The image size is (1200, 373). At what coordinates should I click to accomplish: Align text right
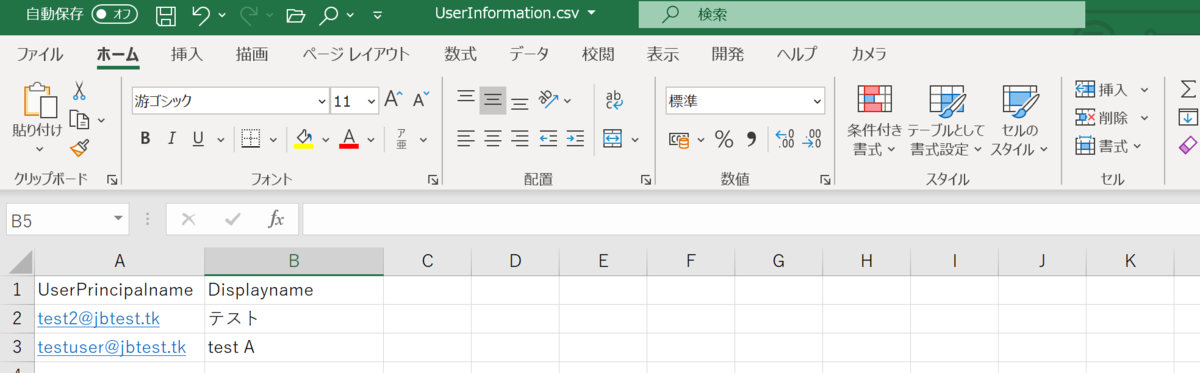520,138
